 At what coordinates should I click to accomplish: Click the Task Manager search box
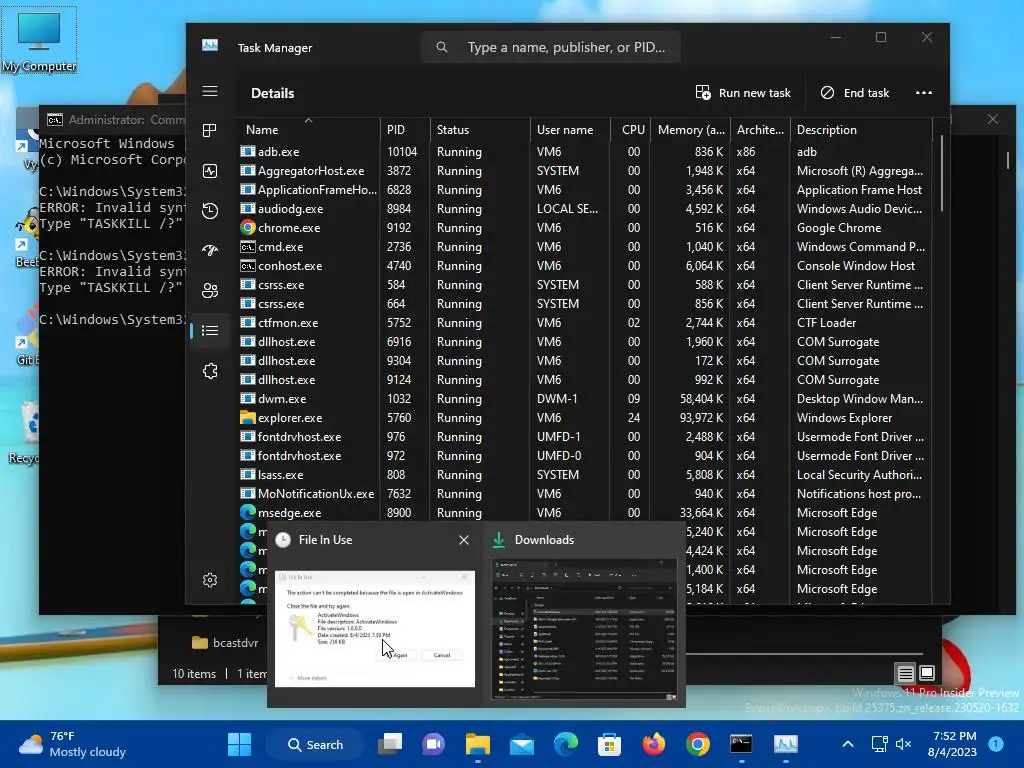click(551, 47)
